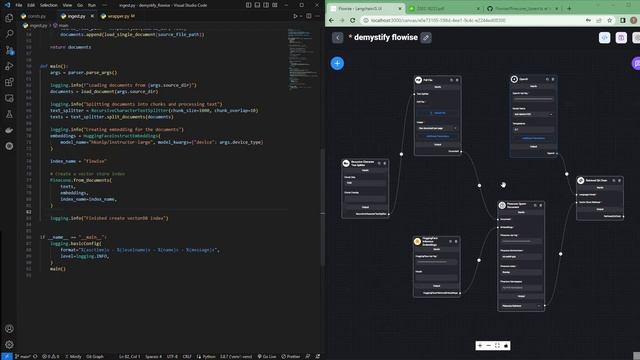This screenshot has width=640, height=360.
Task: Go back from the Flowise canvas
Action: pyautogui.click(x=338, y=38)
